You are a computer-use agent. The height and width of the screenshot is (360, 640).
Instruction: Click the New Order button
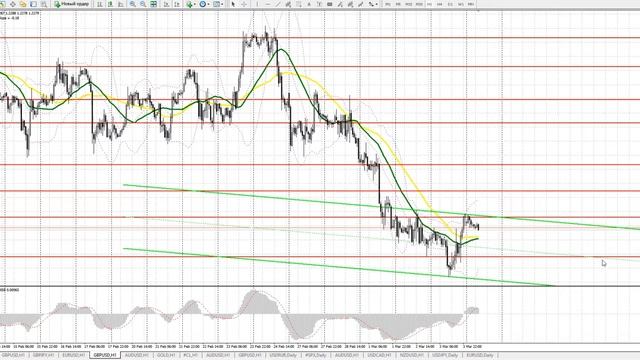pos(72,4)
